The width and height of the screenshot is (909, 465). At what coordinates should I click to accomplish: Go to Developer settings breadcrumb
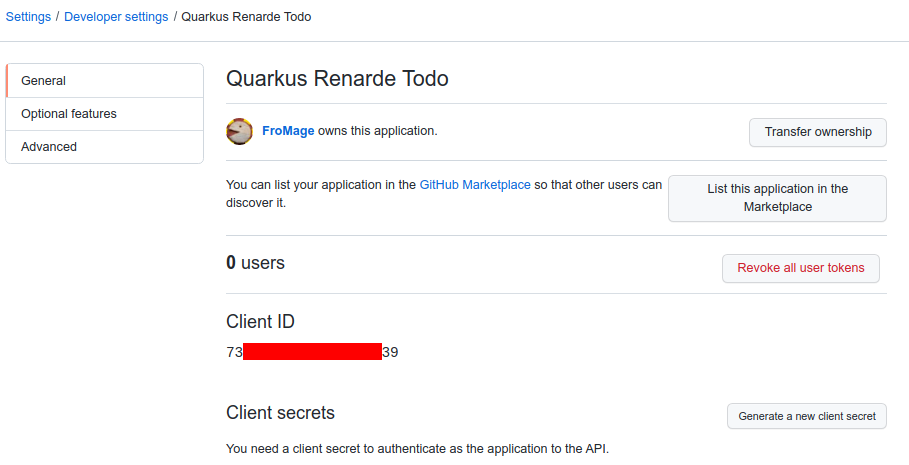116,17
